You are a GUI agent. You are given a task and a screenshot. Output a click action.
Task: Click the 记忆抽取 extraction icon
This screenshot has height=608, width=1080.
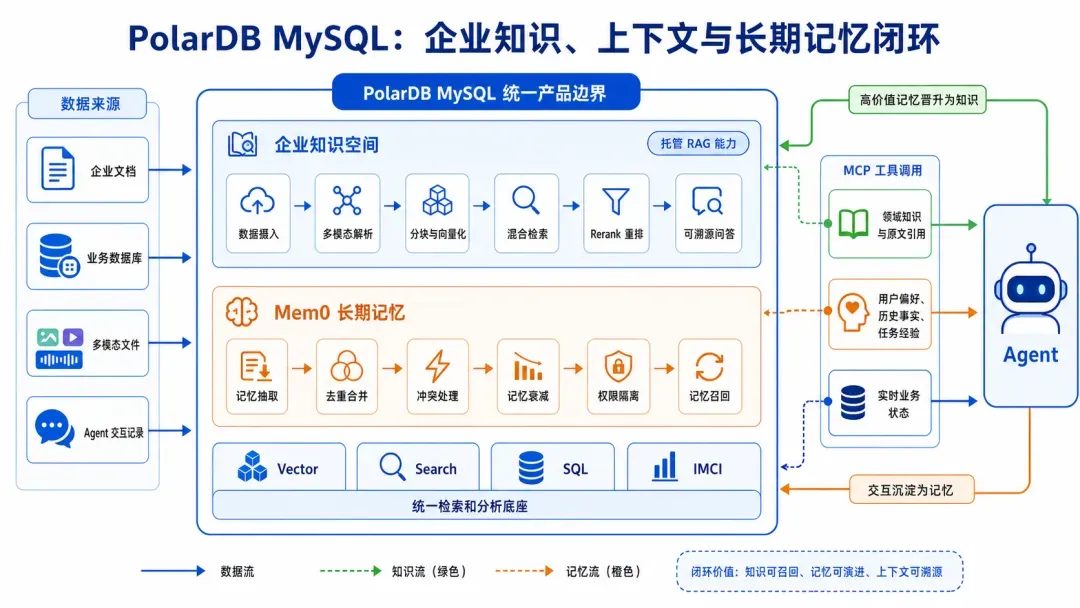(x=256, y=366)
